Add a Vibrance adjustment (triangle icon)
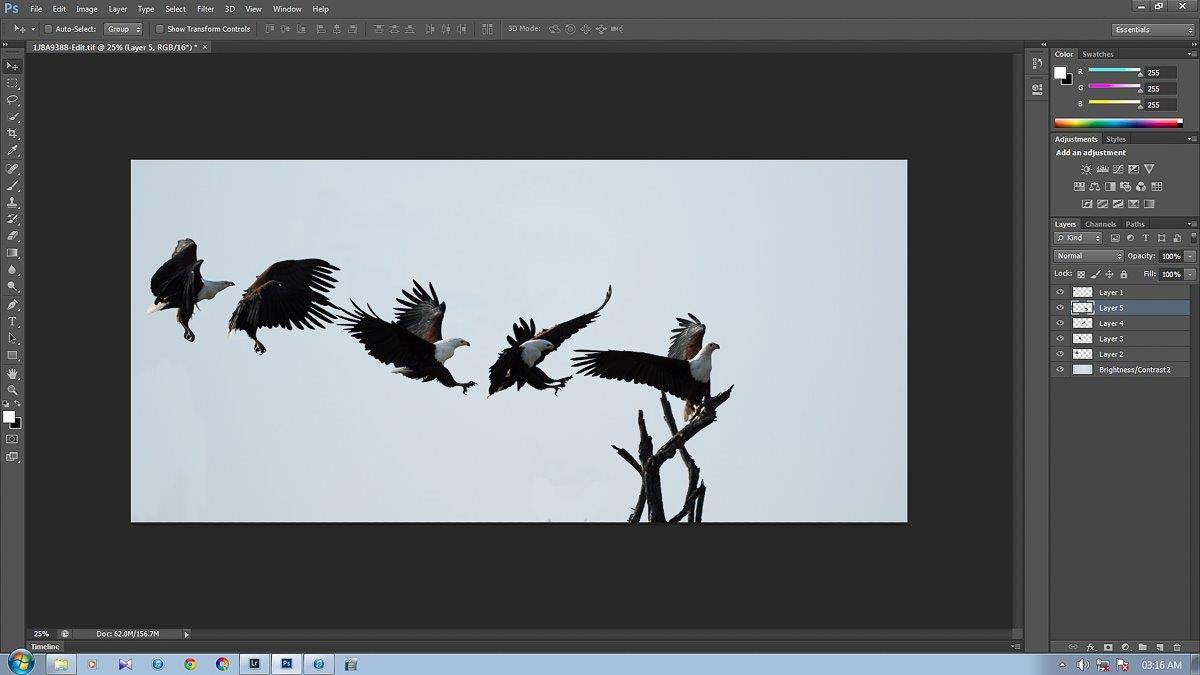This screenshot has height=675, width=1200. (1149, 169)
